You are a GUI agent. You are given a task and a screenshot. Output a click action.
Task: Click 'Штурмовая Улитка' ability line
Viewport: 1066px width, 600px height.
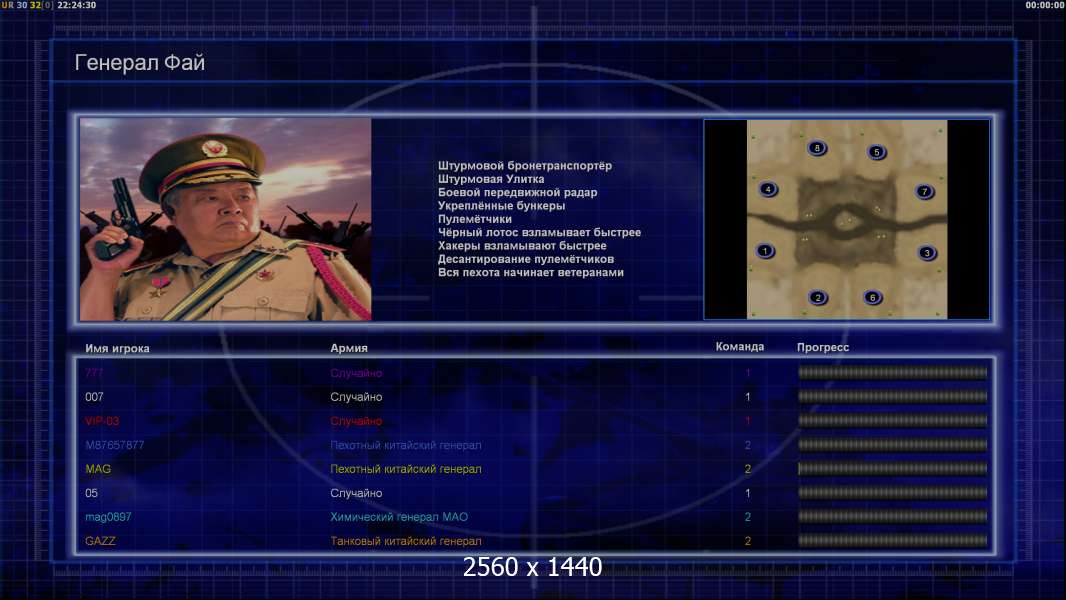click(x=491, y=179)
